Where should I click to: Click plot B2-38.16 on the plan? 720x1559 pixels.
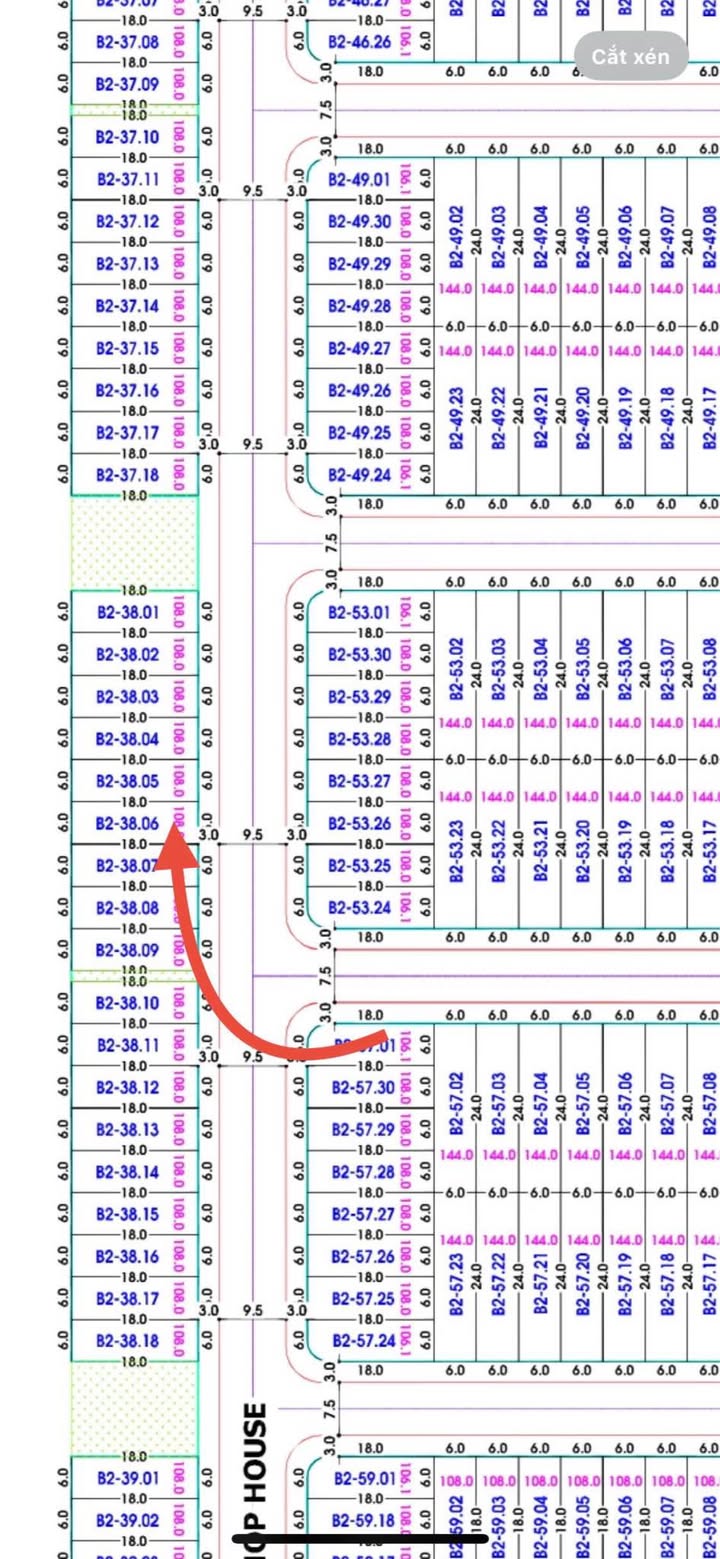click(127, 1257)
